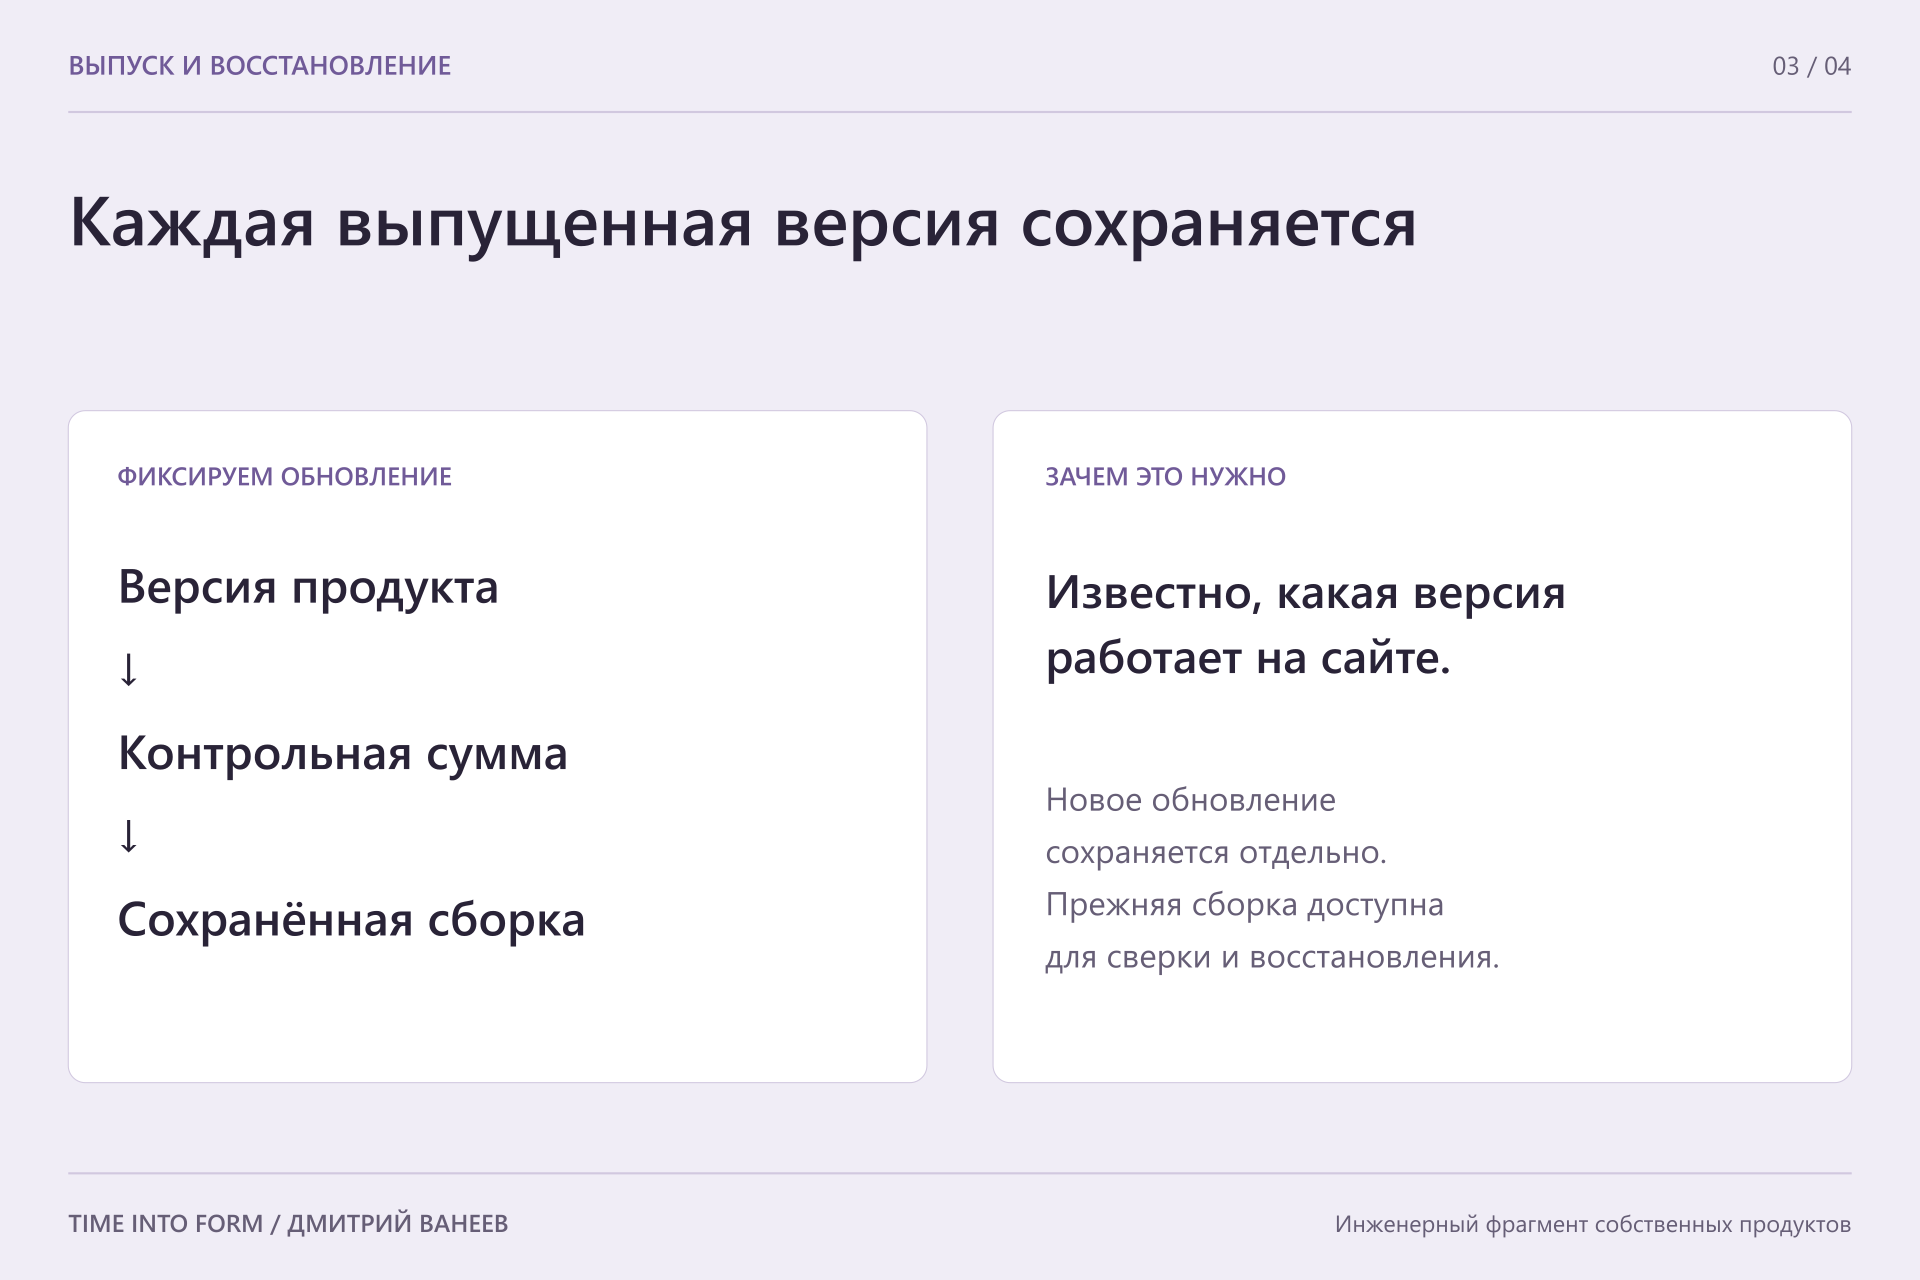Click the step "Версия продукта"

coord(308,588)
